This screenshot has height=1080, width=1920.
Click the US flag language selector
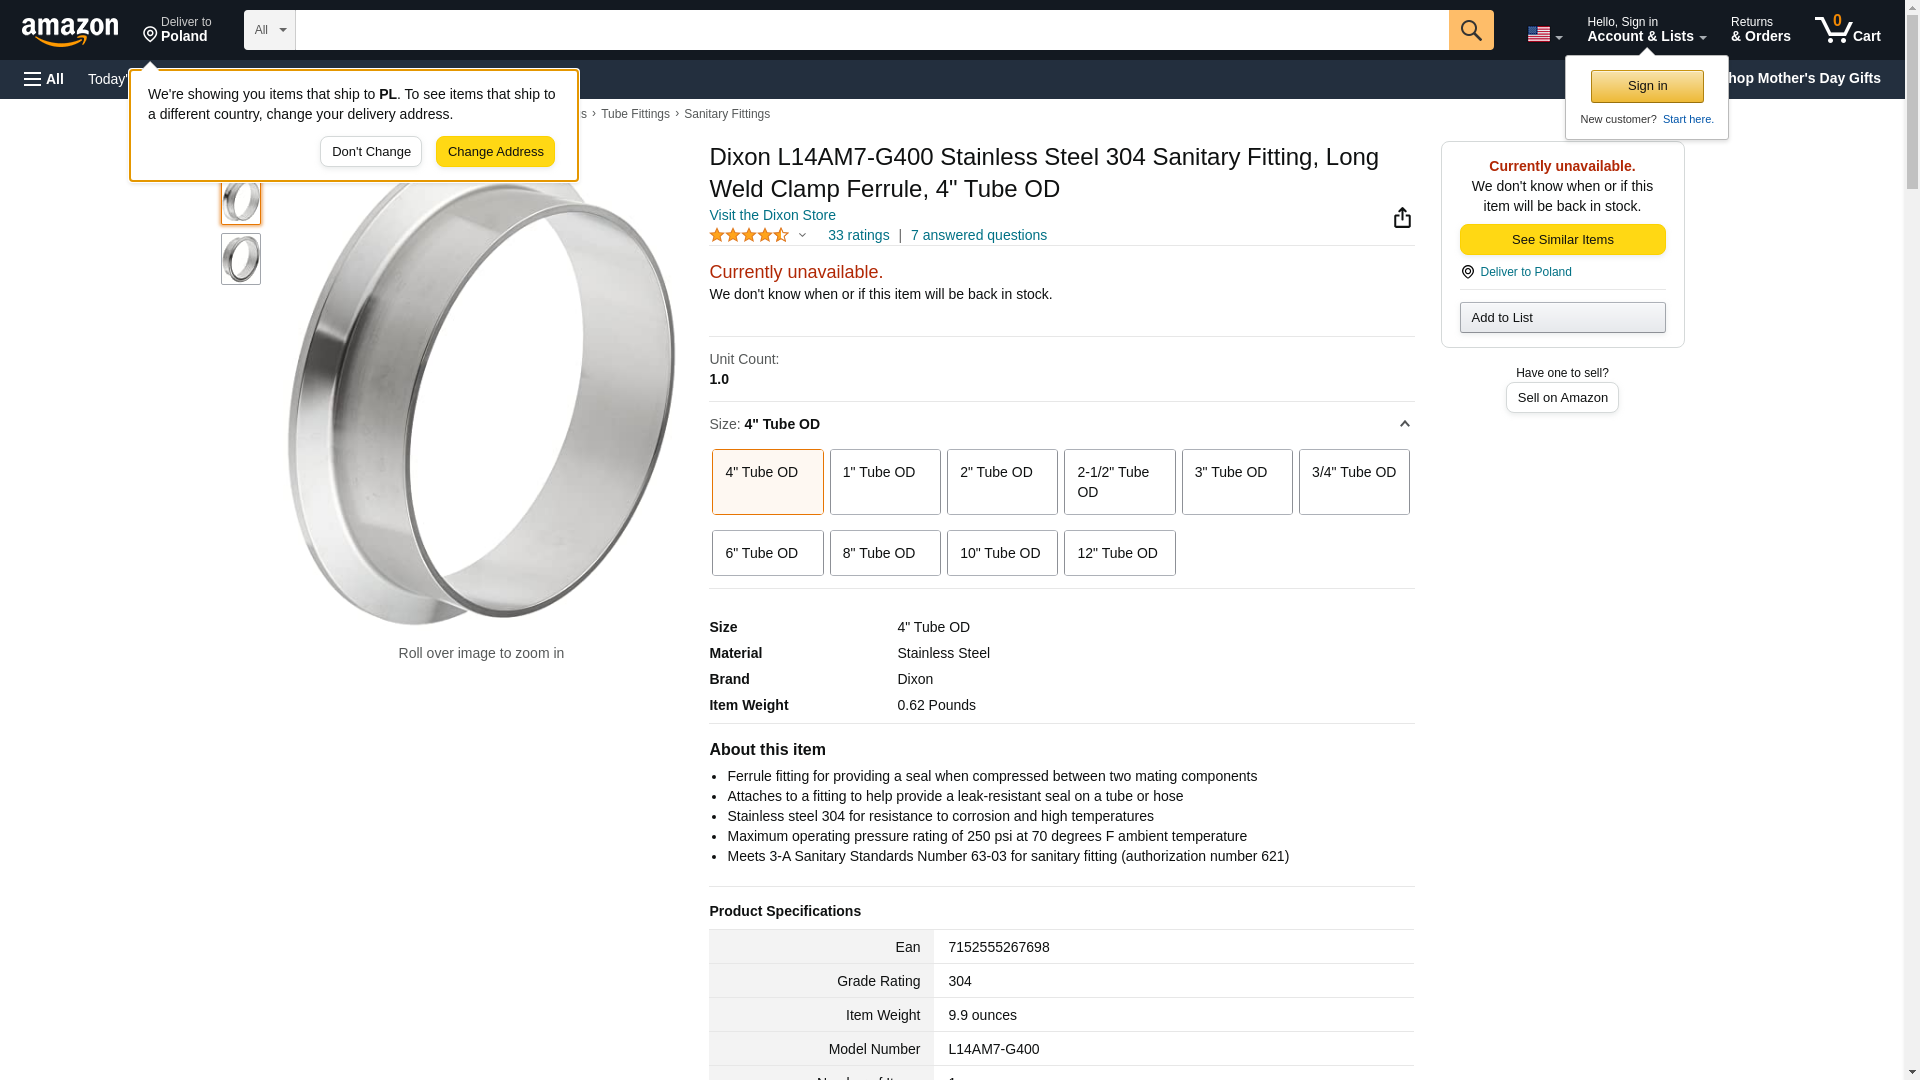click(x=1544, y=34)
